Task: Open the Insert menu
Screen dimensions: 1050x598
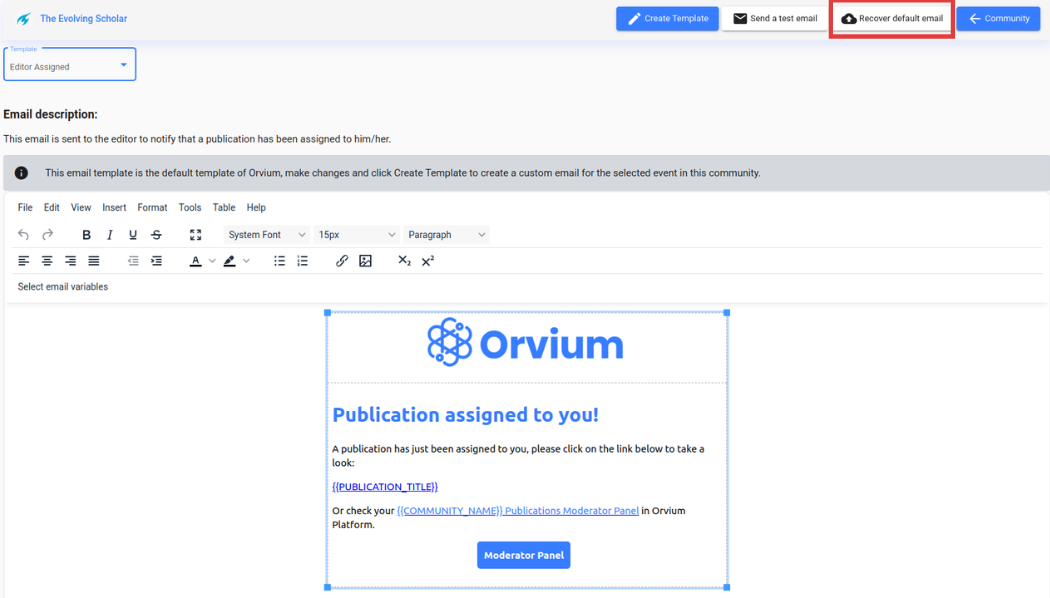Action: pos(114,208)
